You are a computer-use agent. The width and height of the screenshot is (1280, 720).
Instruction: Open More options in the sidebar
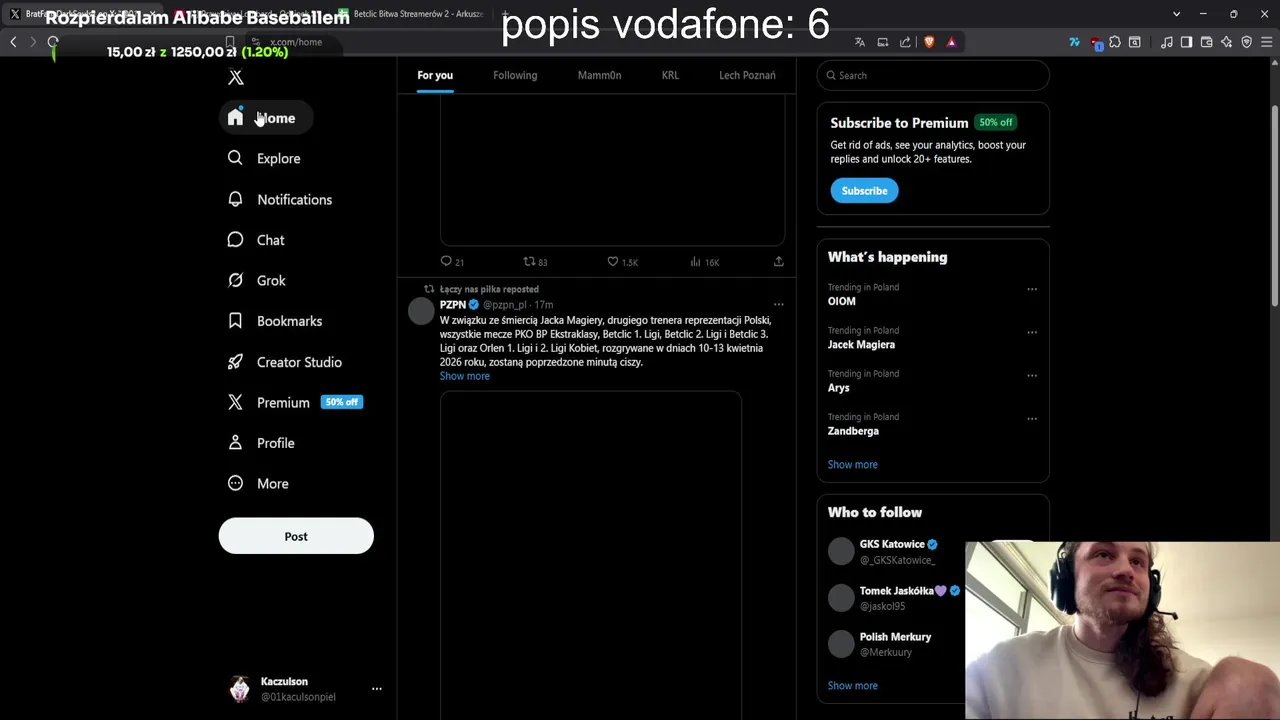coord(258,483)
